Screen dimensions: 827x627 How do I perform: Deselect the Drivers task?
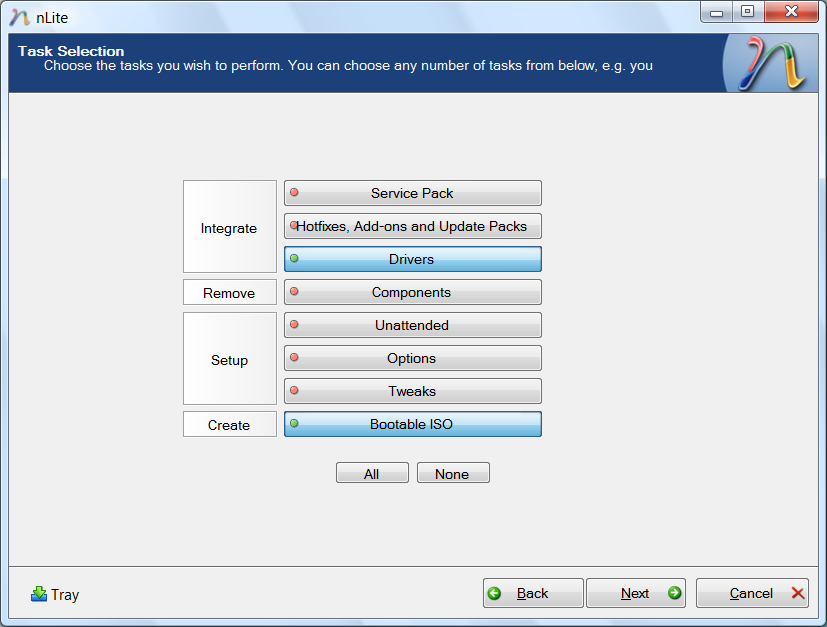(x=412, y=259)
